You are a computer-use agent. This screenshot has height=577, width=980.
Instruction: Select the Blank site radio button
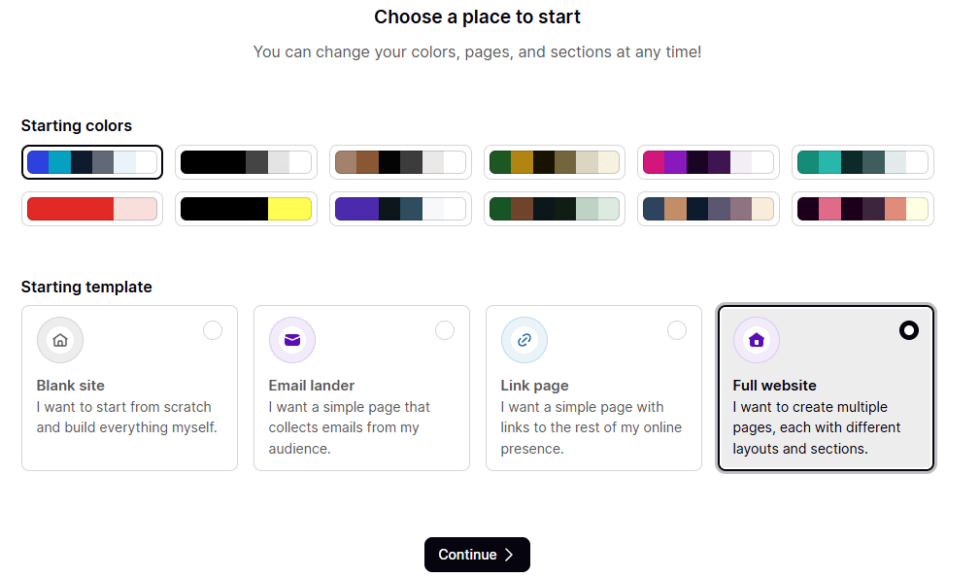pyautogui.click(x=213, y=330)
